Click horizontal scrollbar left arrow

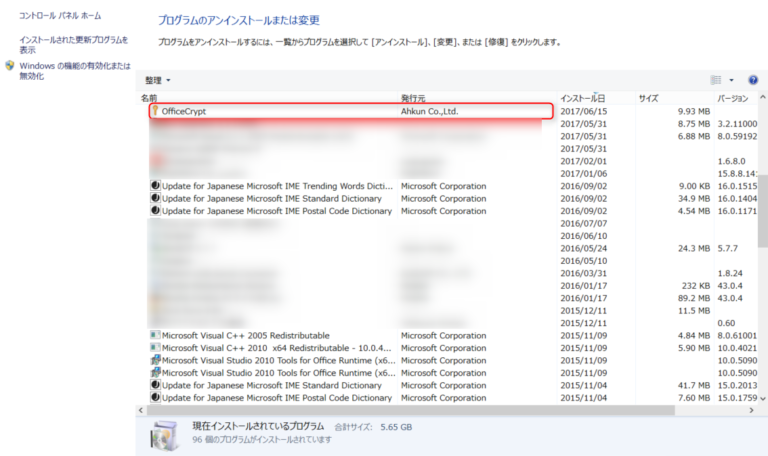point(141,410)
